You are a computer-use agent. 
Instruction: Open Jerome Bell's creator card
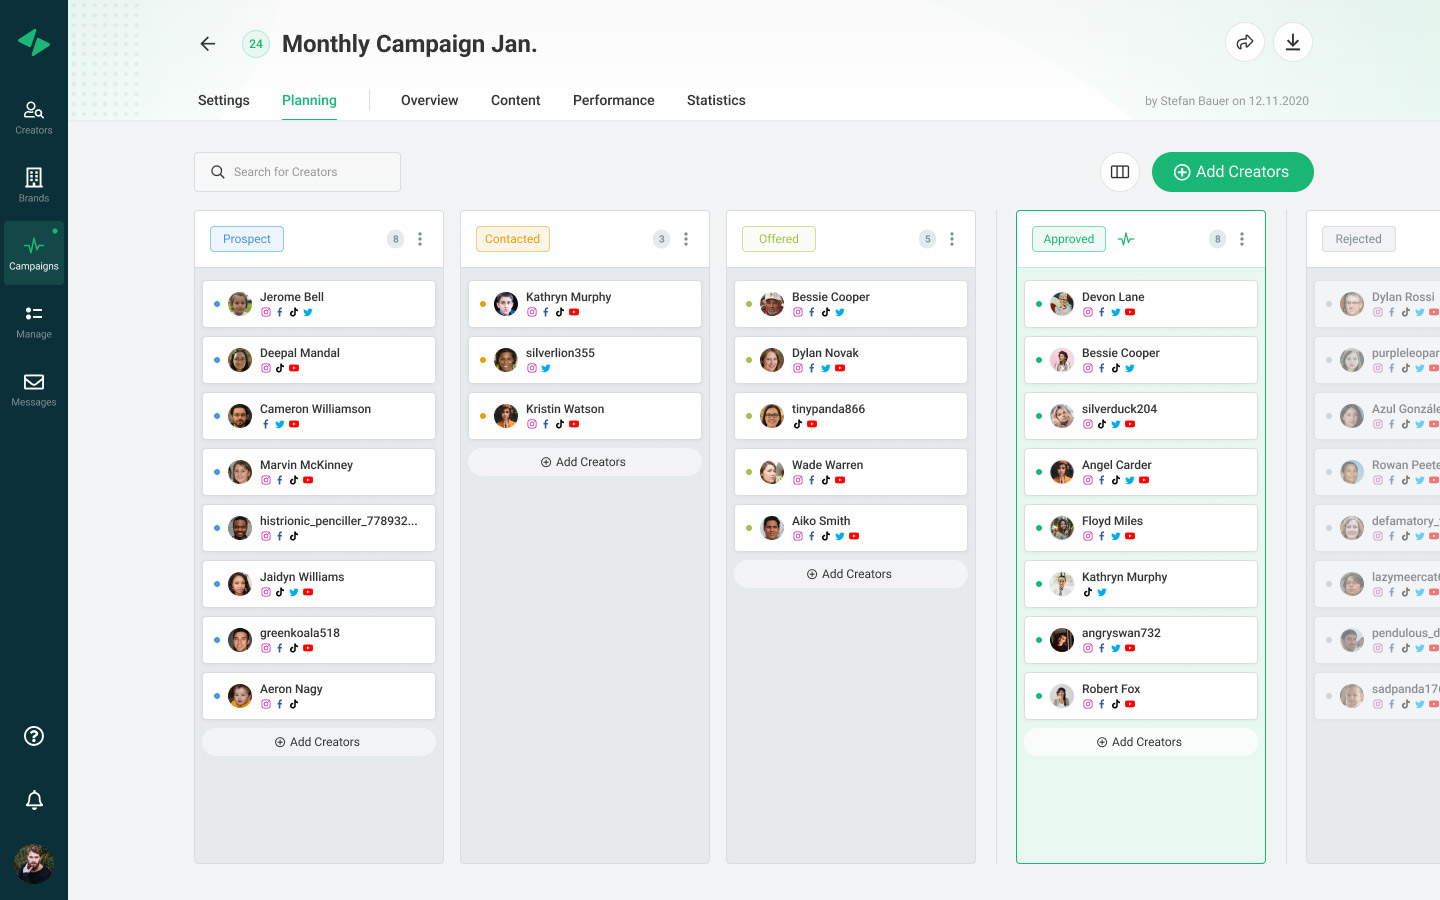319,304
